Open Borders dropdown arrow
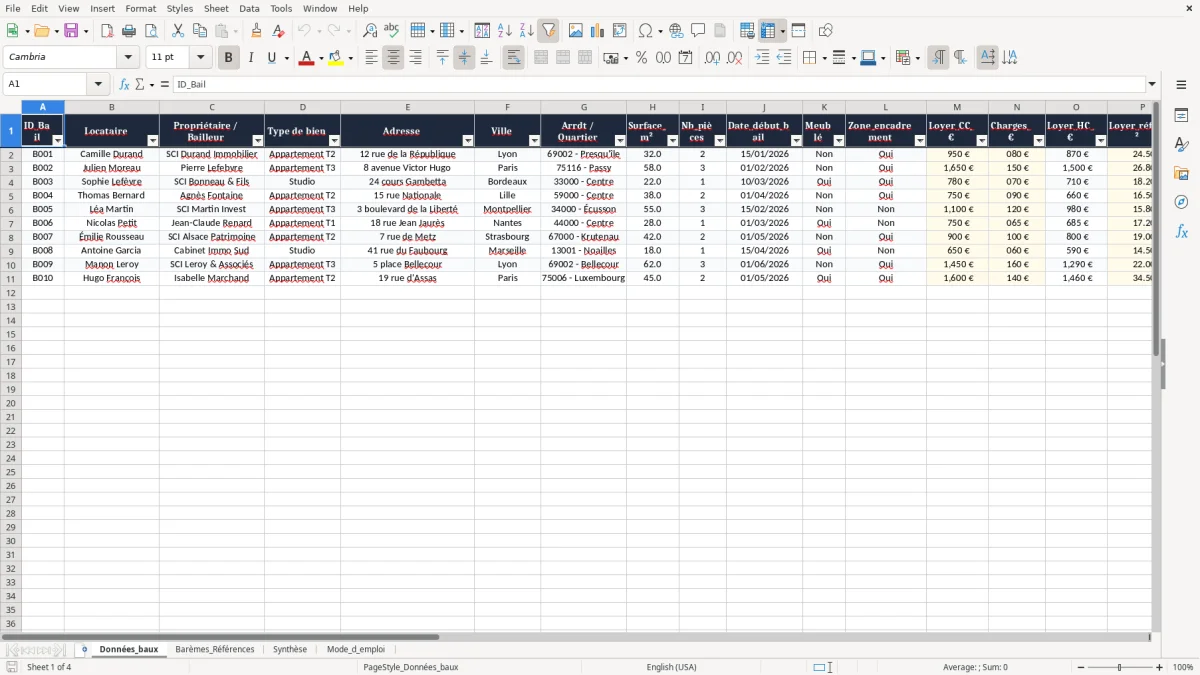The height and width of the screenshot is (675, 1200). click(823, 58)
